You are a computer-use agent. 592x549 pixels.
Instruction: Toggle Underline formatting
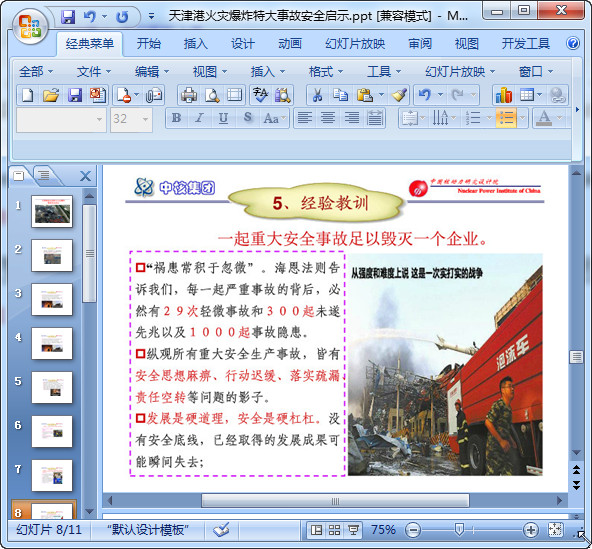224,118
